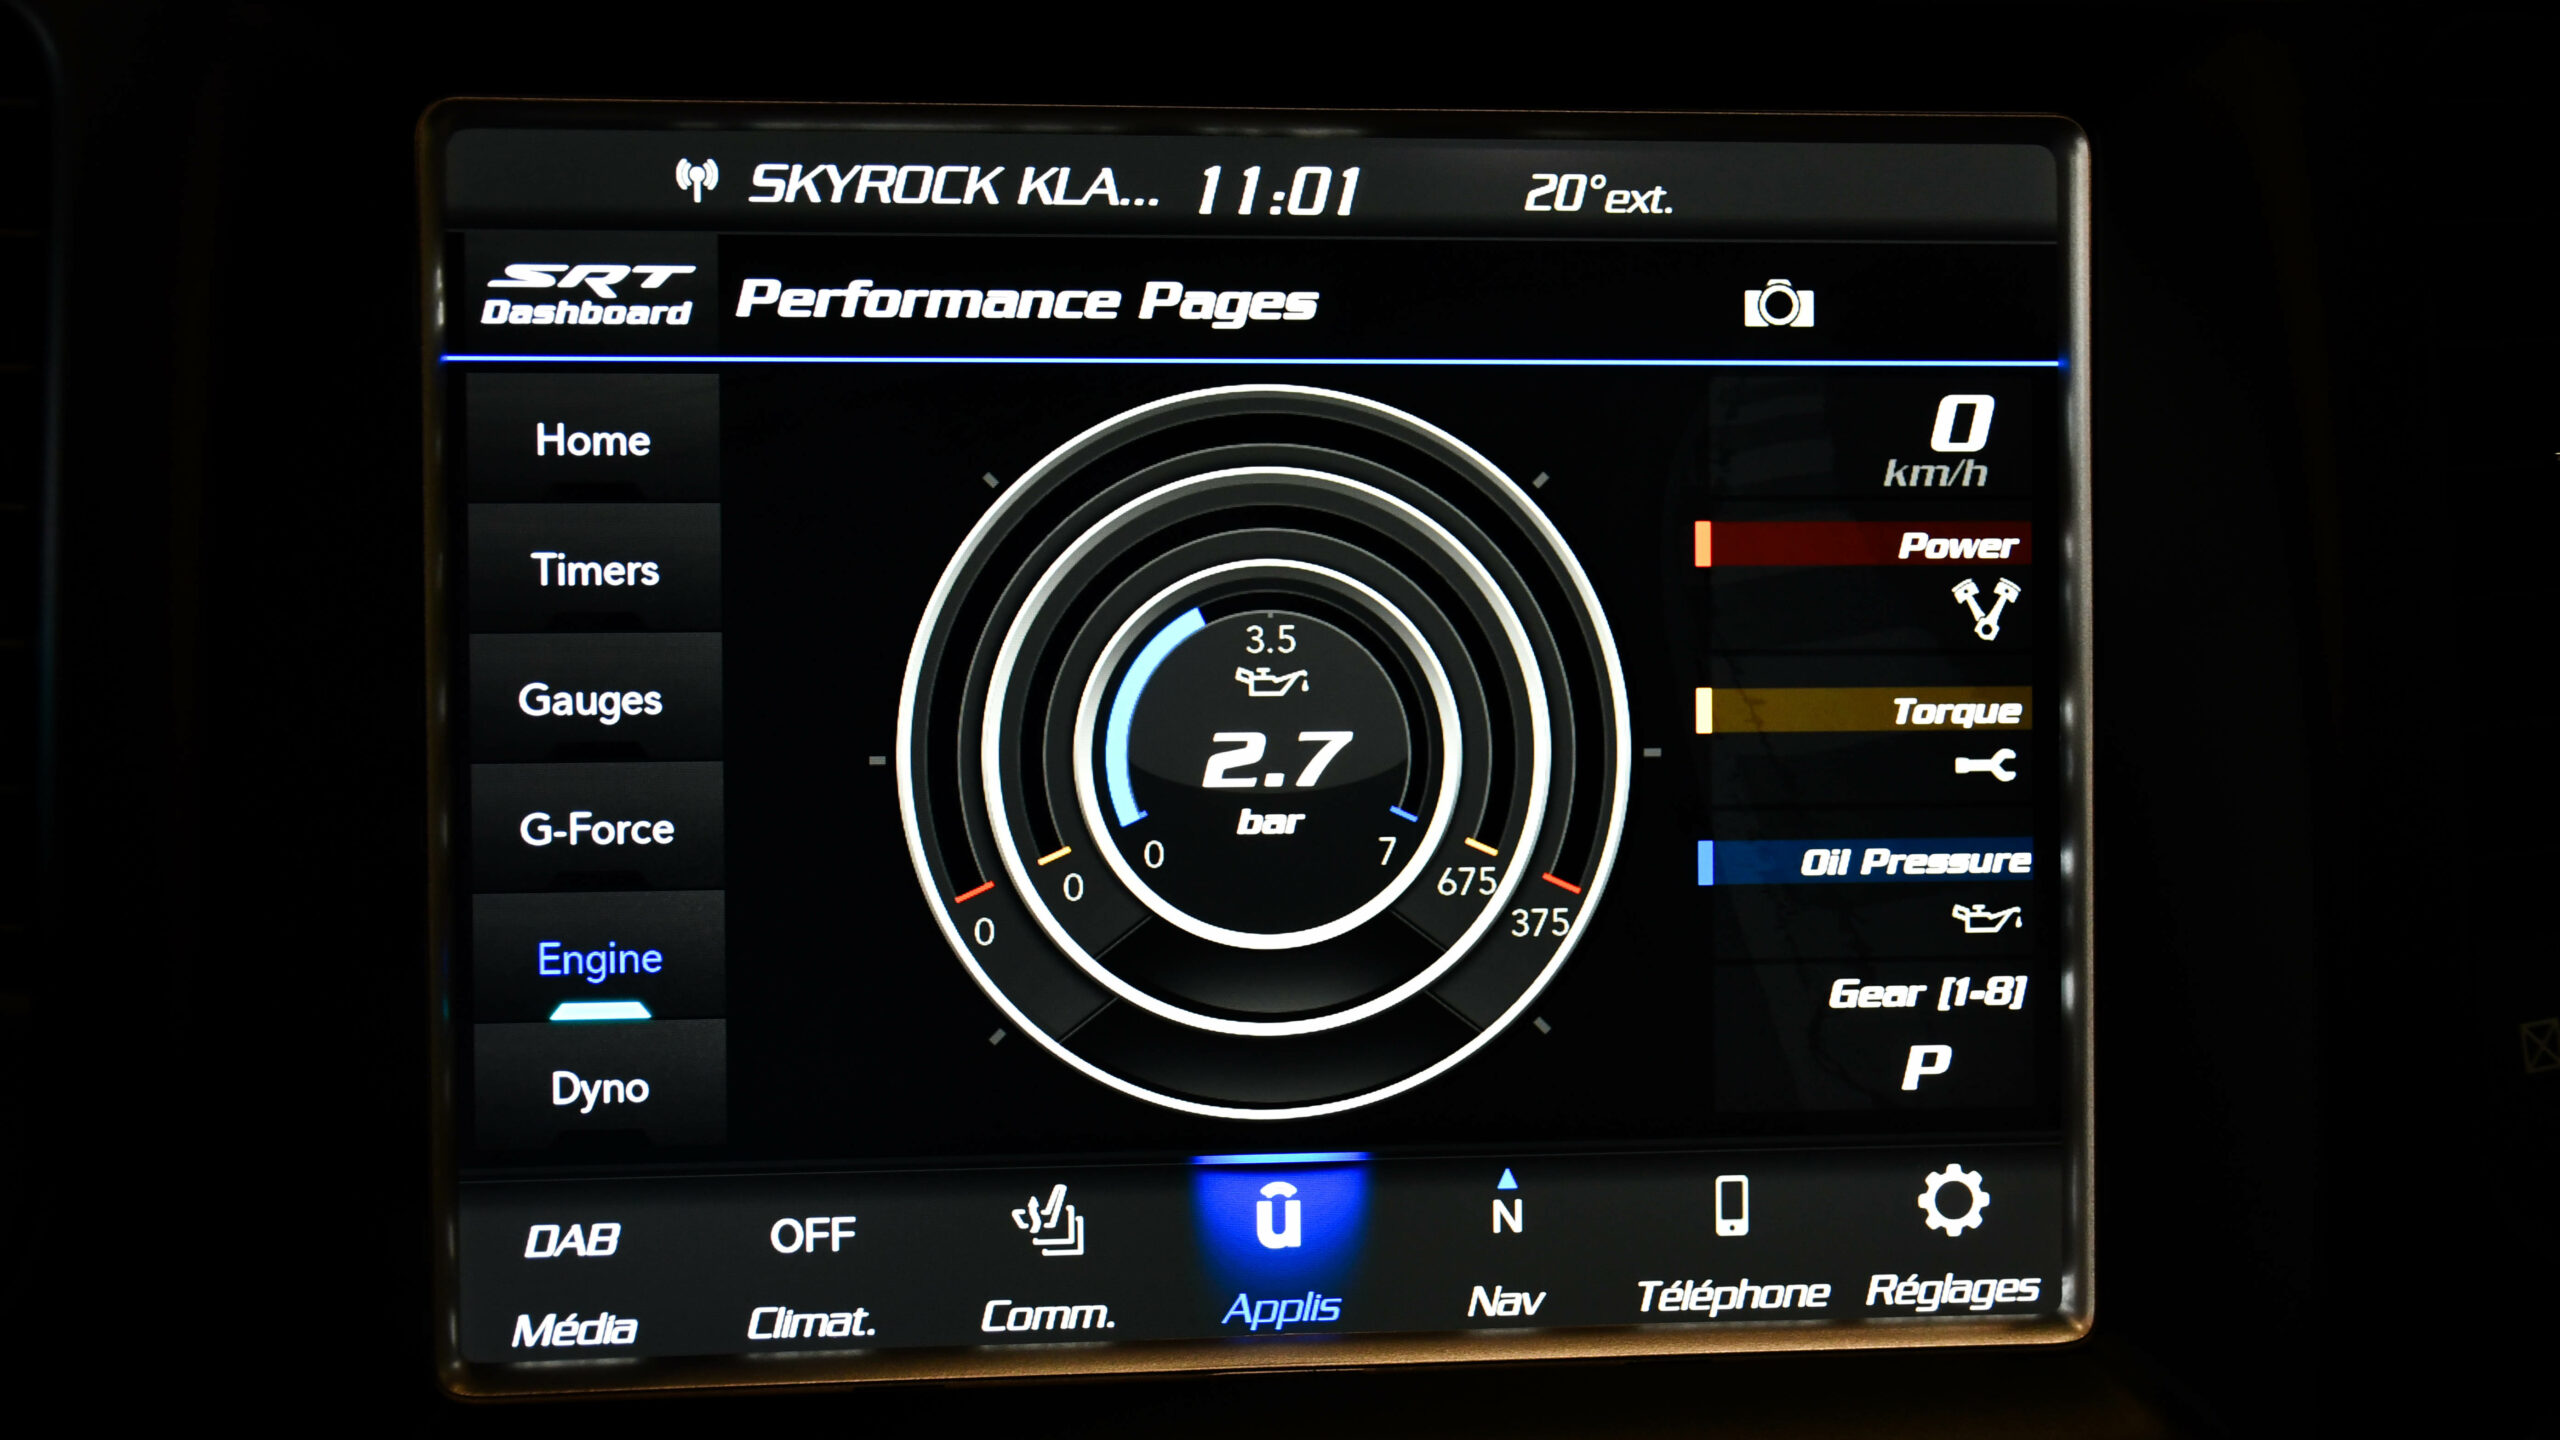This screenshot has height=1440, width=2560.
Task: Open the Gauges page
Action: (590, 699)
